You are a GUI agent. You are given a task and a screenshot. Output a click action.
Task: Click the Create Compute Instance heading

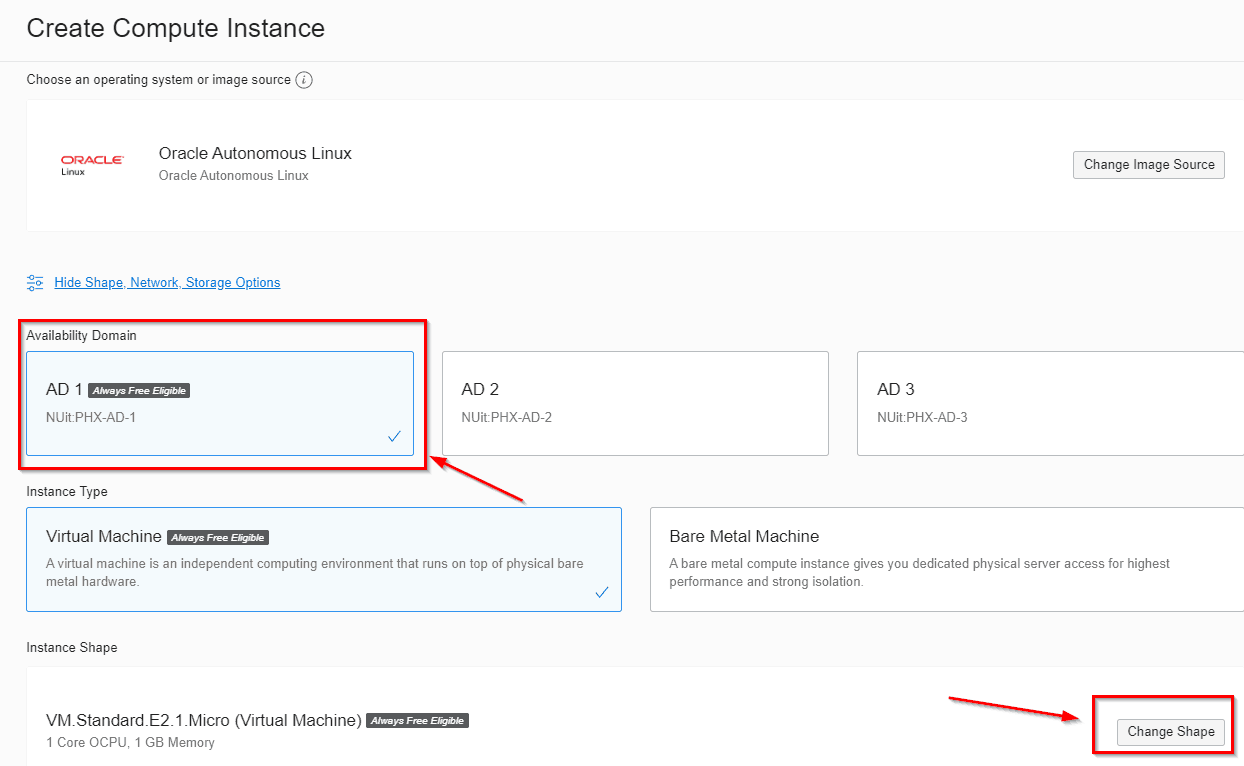tap(176, 28)
